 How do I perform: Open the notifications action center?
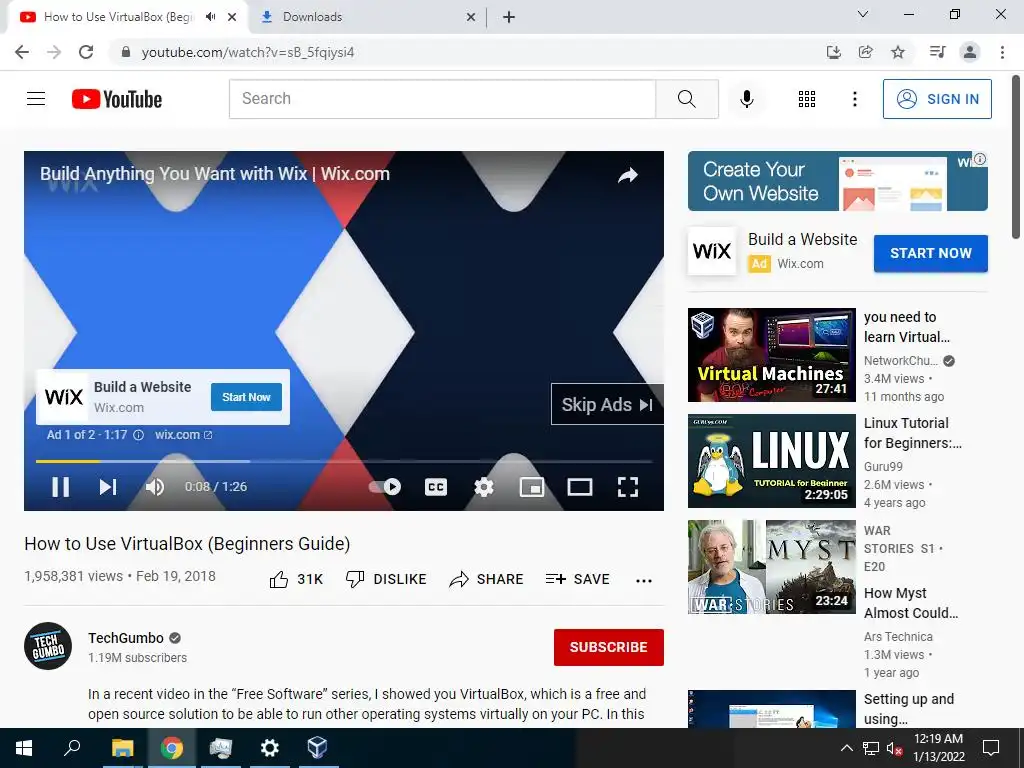tap(991, 748)
